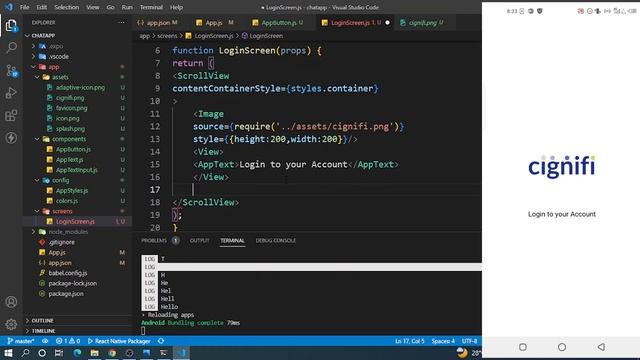Open Windows taskbar search
This screenshot has height=360, width=640.
click(x=25, y=353)
